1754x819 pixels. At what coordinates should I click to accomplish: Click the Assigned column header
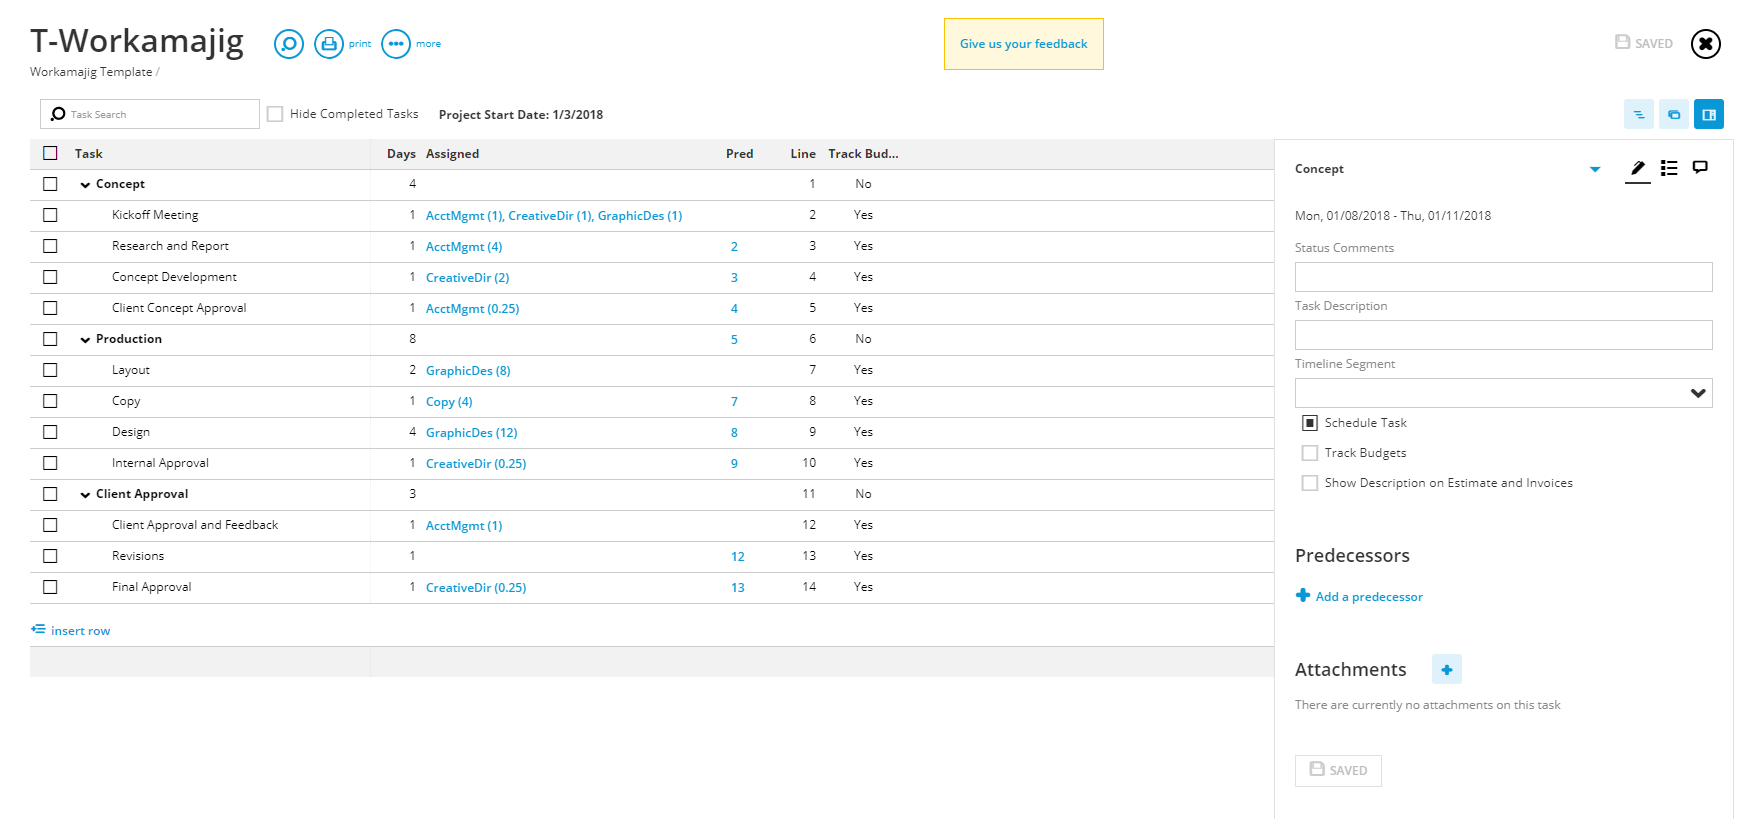tap(452, 154)
